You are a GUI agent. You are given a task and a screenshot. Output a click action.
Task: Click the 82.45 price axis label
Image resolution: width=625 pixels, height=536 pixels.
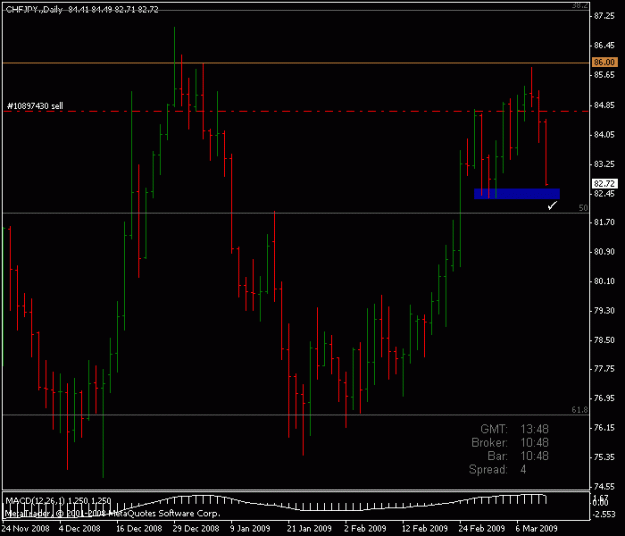604,194
